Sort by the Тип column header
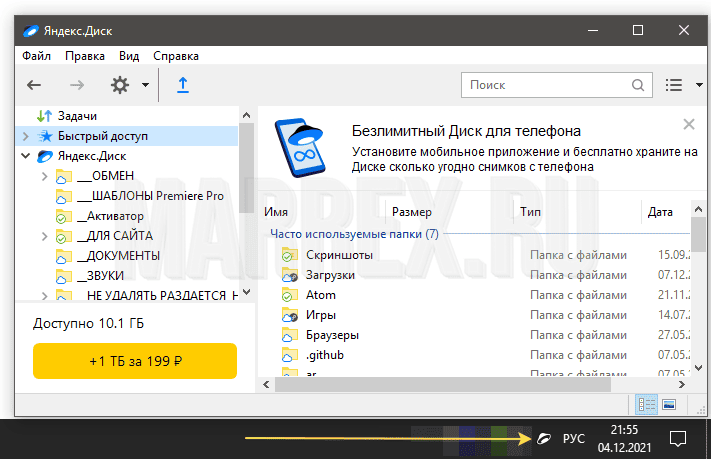 pos(530,212)
